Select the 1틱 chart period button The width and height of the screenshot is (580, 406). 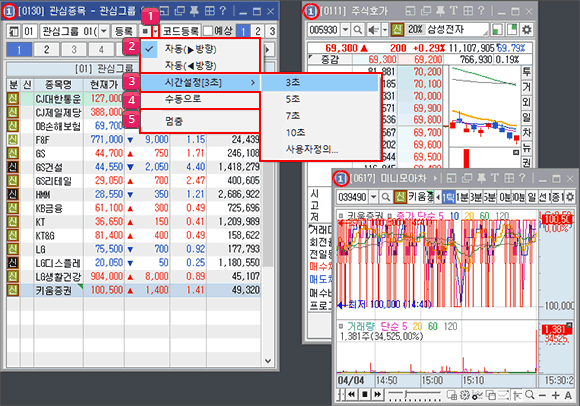pyautogui.click(x=449, y=197)
